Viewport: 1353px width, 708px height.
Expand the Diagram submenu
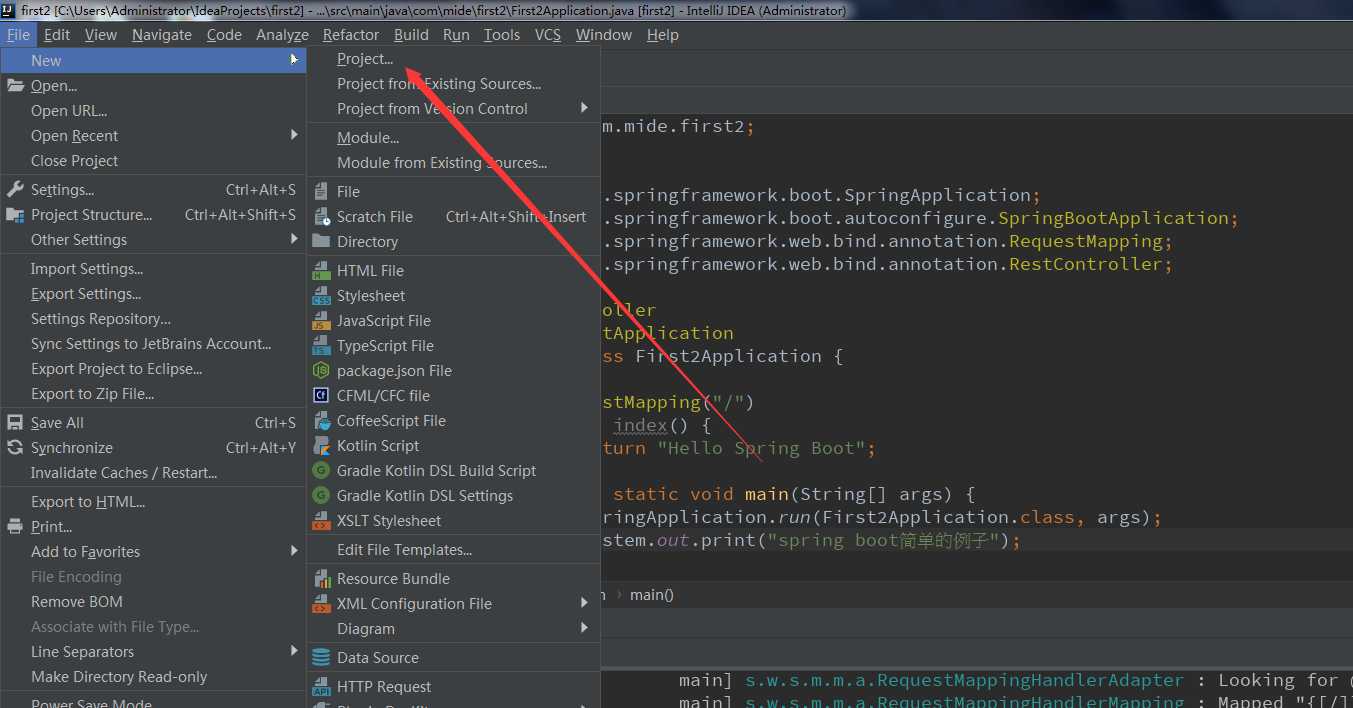[x=584, y=628]
